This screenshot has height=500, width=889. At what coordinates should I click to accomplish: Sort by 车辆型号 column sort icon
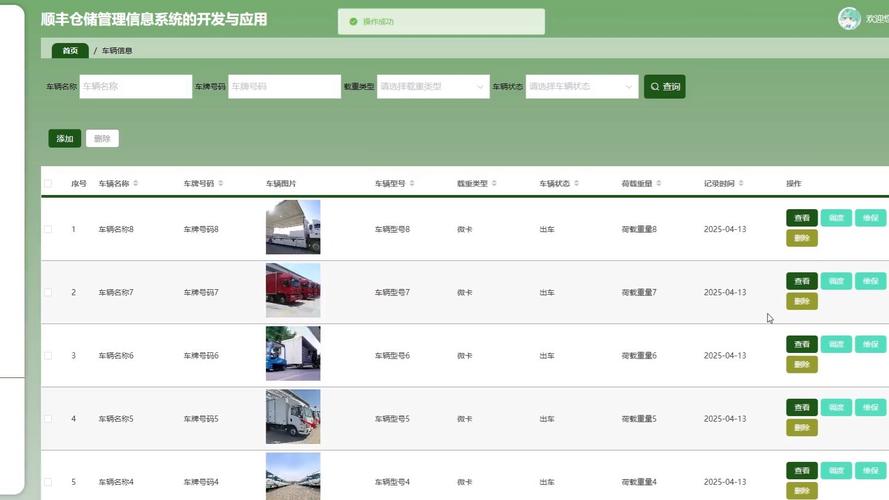pyautogui.click(x=412, y=183)
